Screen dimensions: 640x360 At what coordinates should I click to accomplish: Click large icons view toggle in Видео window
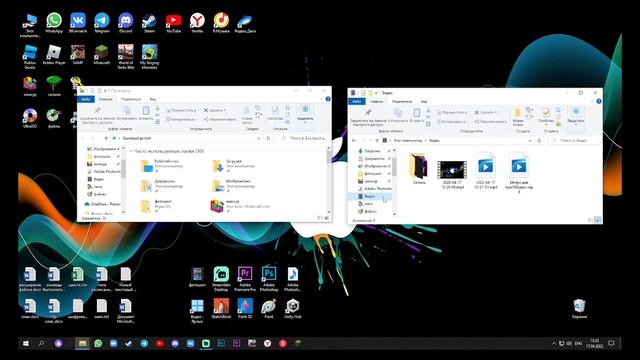pos(597,220)
